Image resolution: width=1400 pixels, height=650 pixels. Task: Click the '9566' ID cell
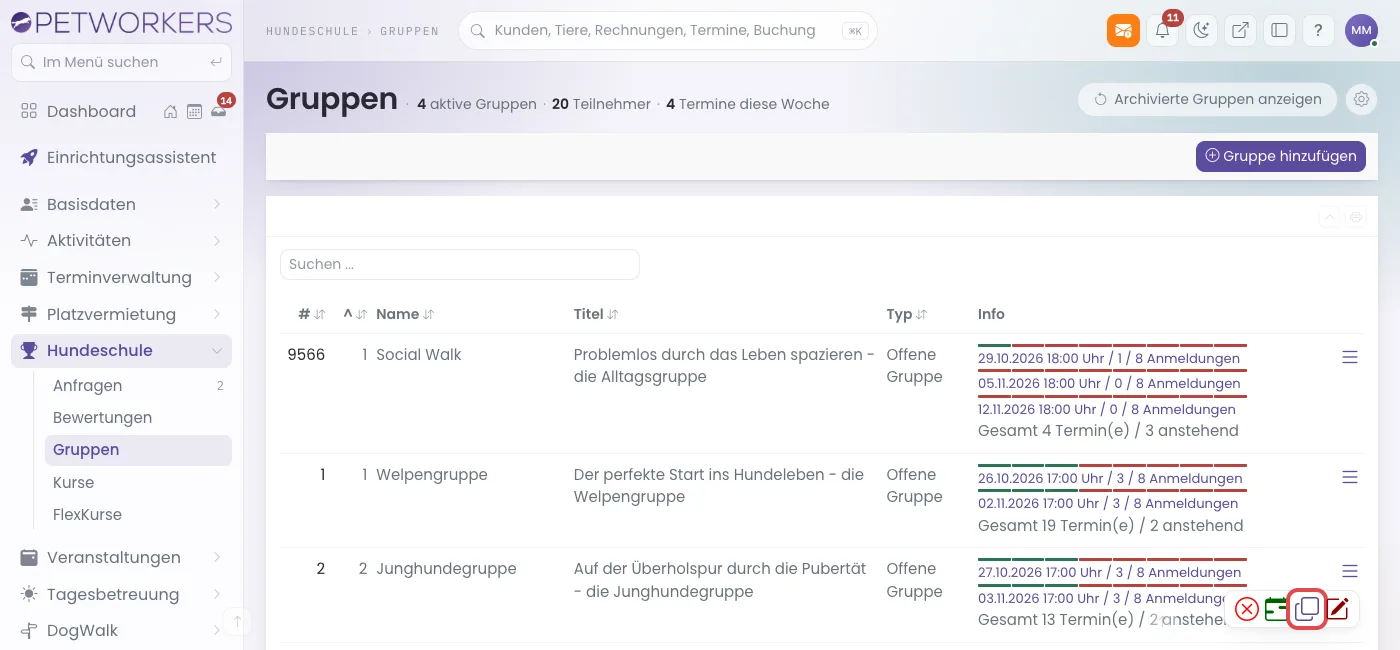click(x=306, y=355)
